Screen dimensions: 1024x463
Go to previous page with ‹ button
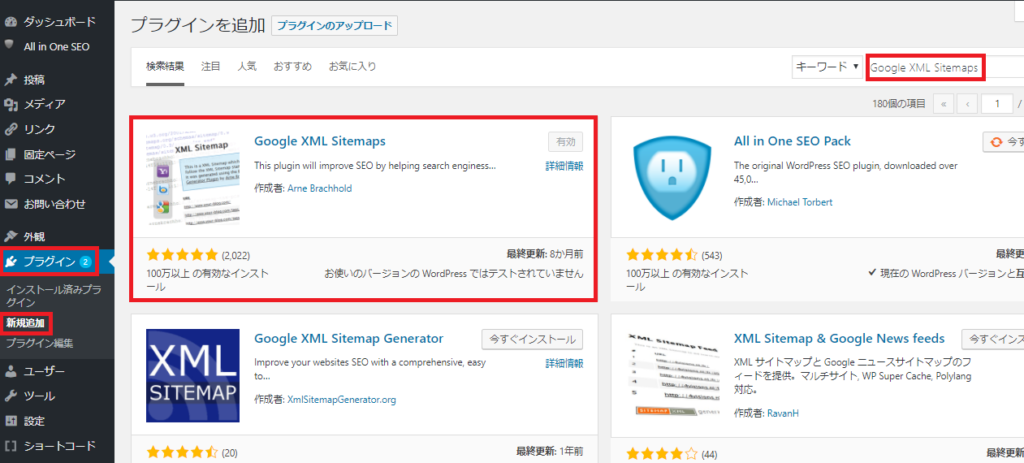pos(967,103)
